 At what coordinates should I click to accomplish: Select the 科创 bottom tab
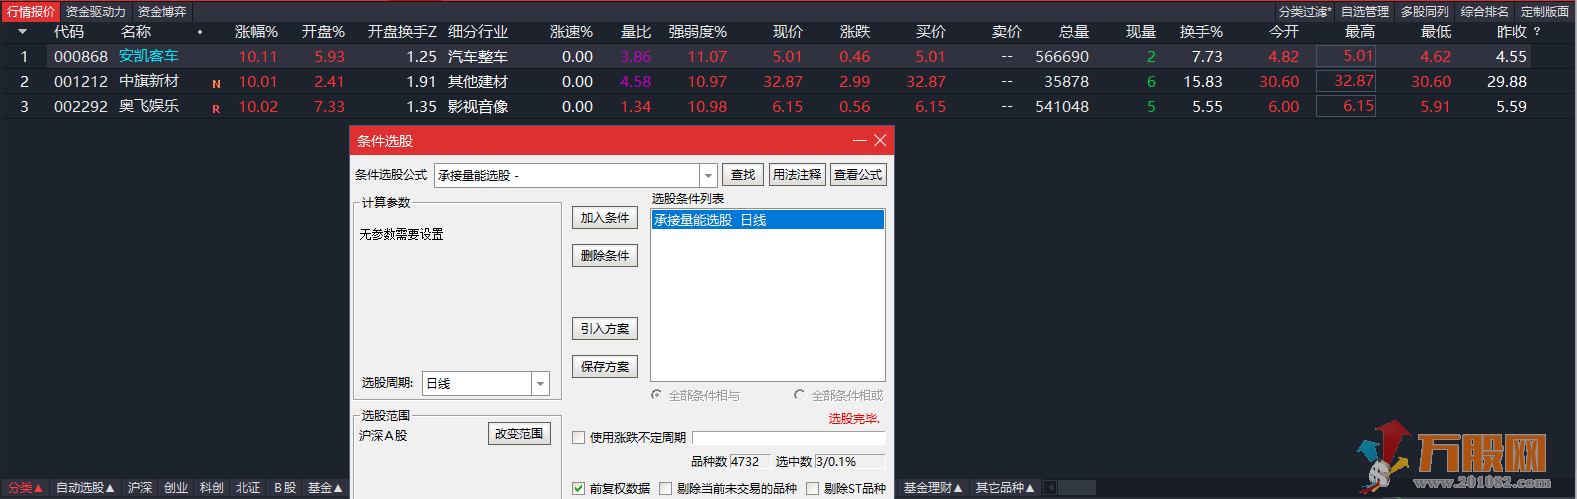click(212, 488)
